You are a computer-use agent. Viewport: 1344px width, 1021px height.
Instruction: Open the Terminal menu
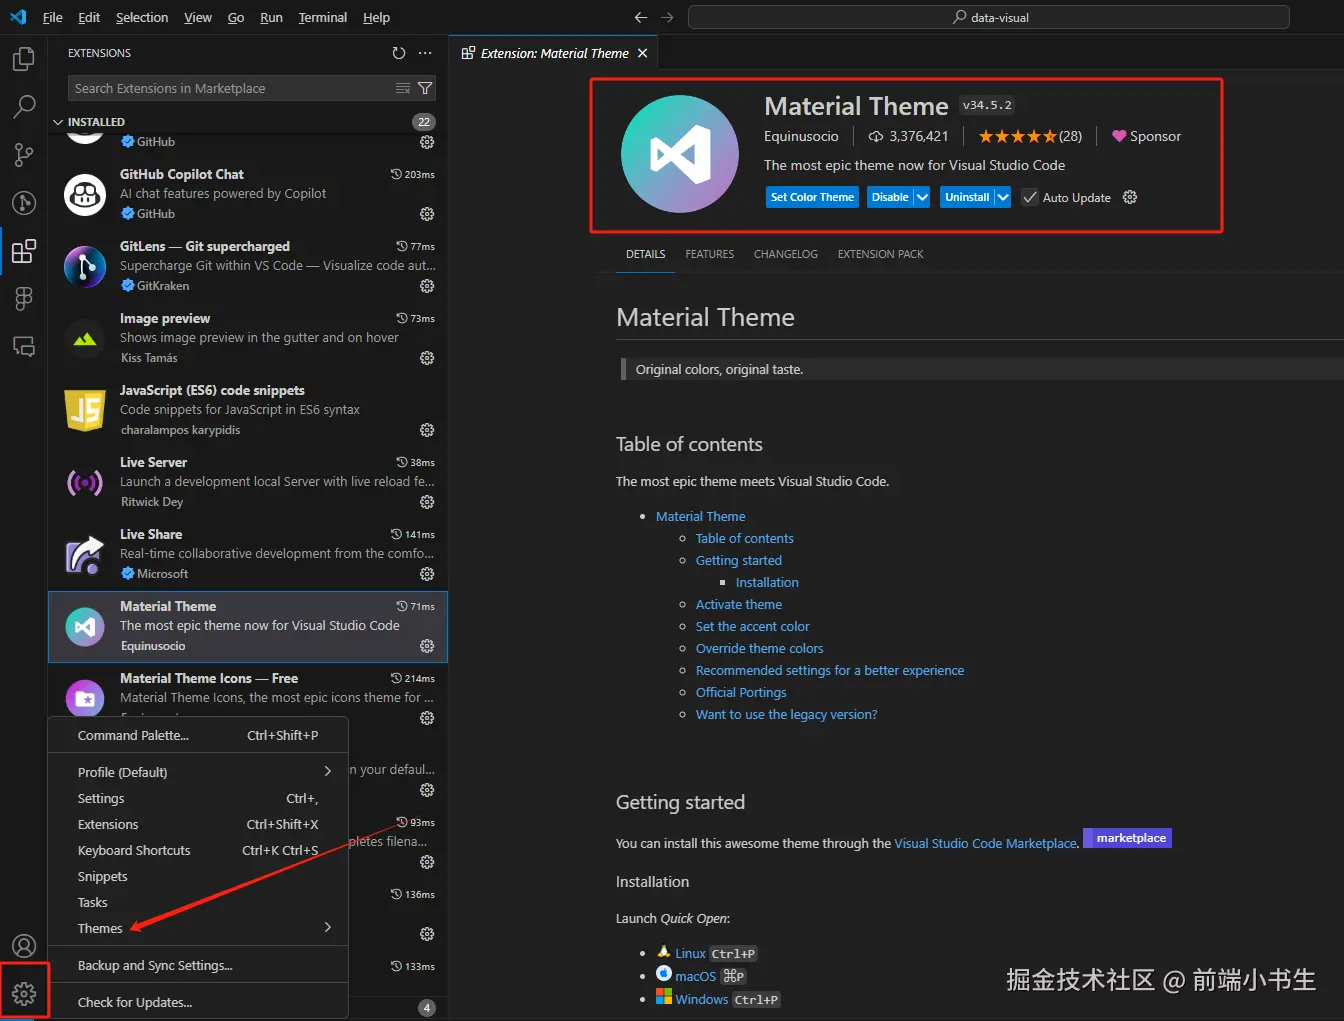(322, 17)
